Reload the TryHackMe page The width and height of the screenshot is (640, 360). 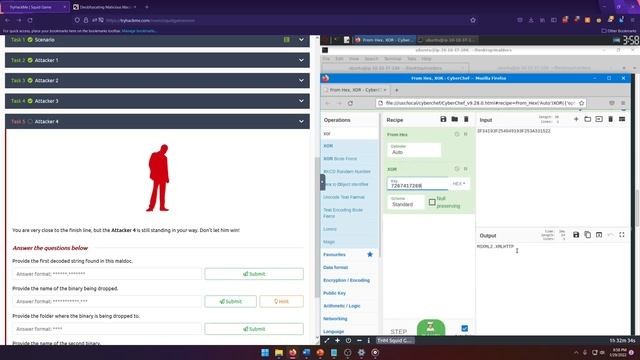[x=30, y=20]
